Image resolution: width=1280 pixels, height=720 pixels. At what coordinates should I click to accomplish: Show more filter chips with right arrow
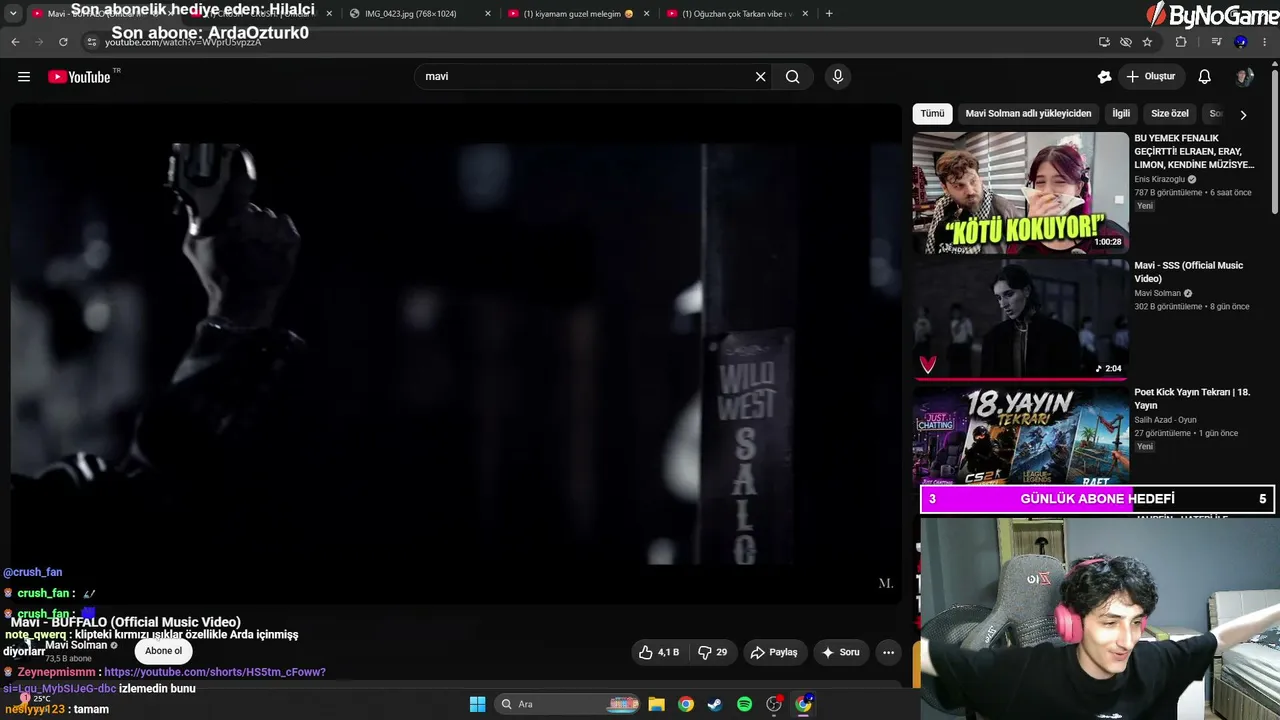tap(1243, 115)
